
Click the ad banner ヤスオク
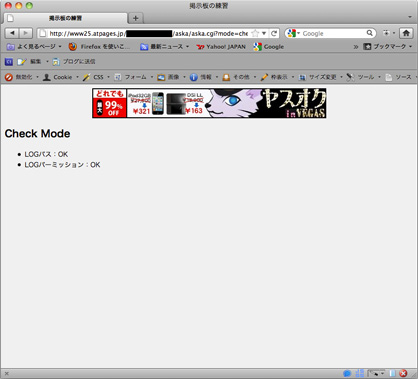(x=209, y=103)
